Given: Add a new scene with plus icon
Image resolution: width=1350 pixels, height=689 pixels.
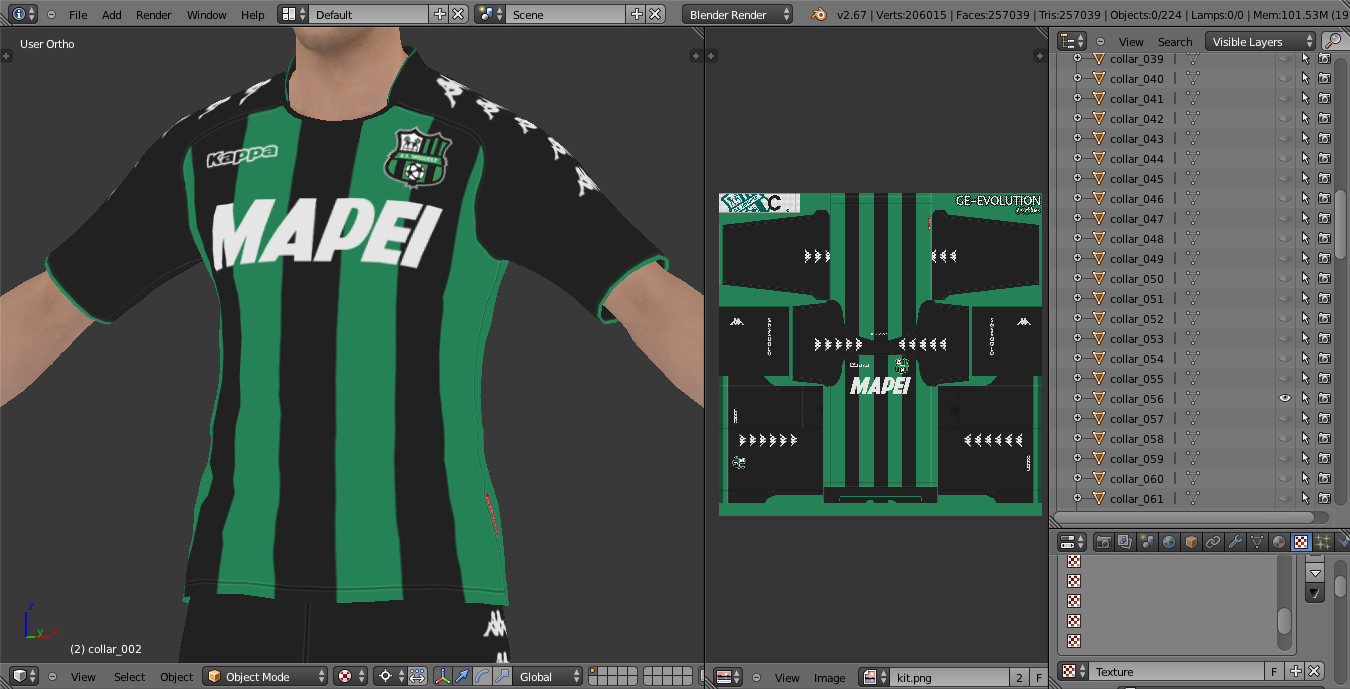Looking at the screenshot, I should pyautogui.click(x=637, y=14).
